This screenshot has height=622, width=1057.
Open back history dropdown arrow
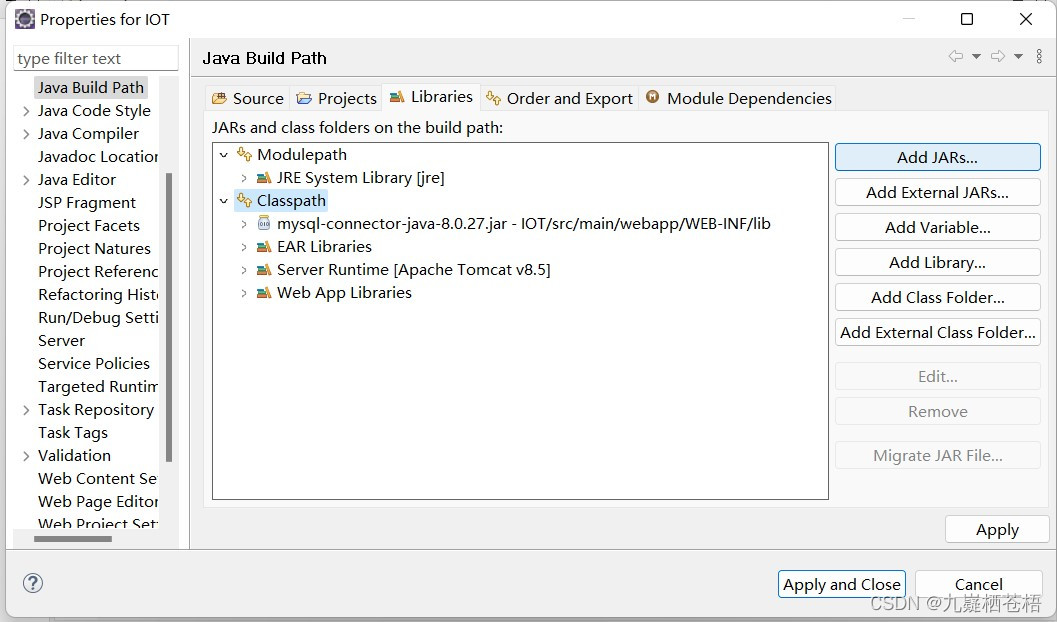pos(976,57)
